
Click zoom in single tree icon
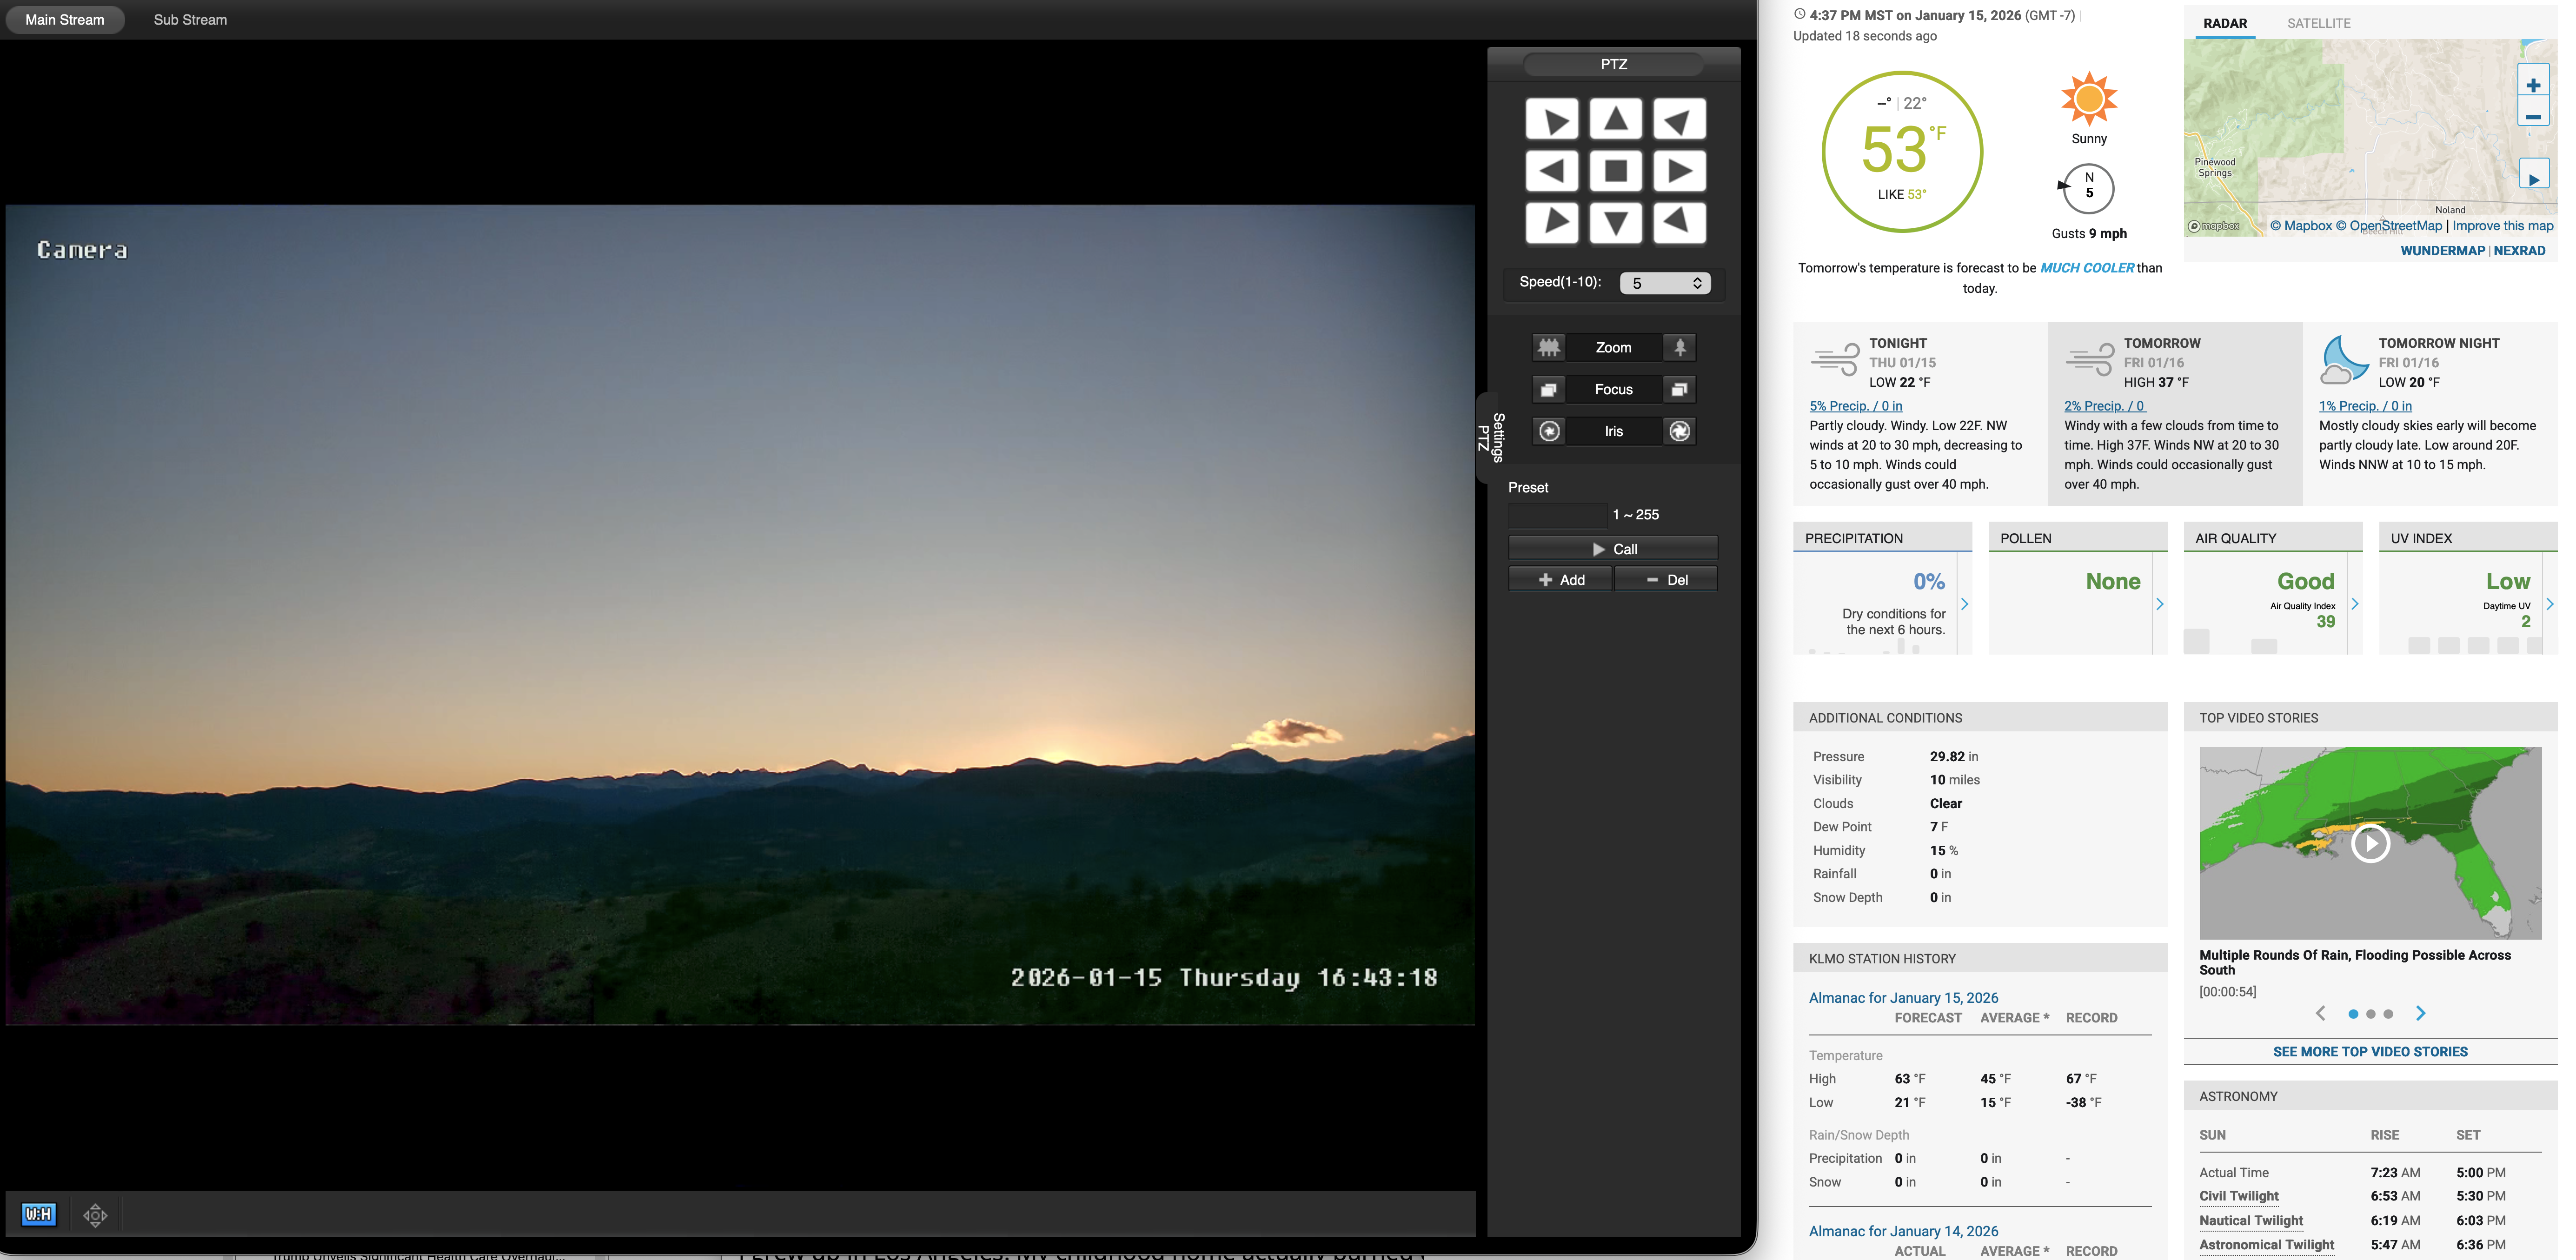[1680, 347]
